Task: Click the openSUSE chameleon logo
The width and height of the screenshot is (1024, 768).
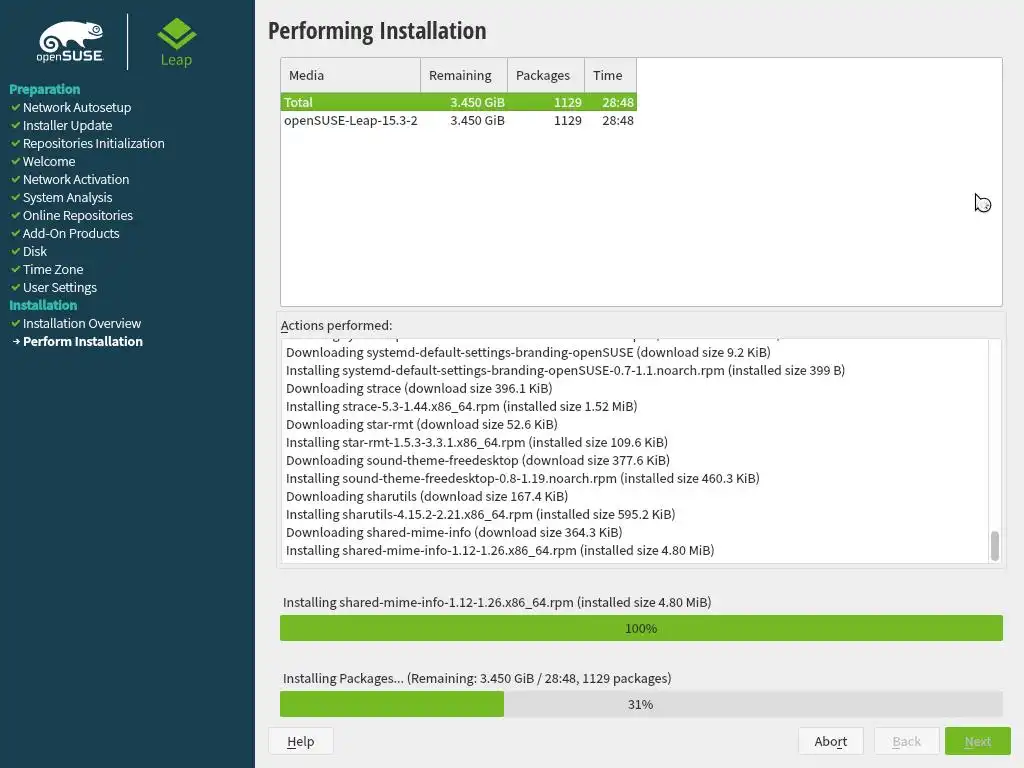Action: tap(71, 42)
